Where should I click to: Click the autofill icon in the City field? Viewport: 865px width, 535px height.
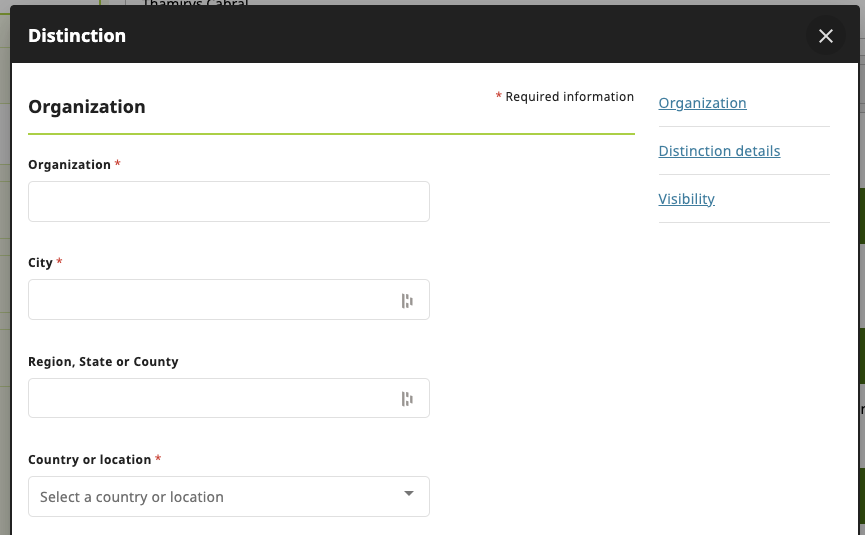(x=407, y=301)
